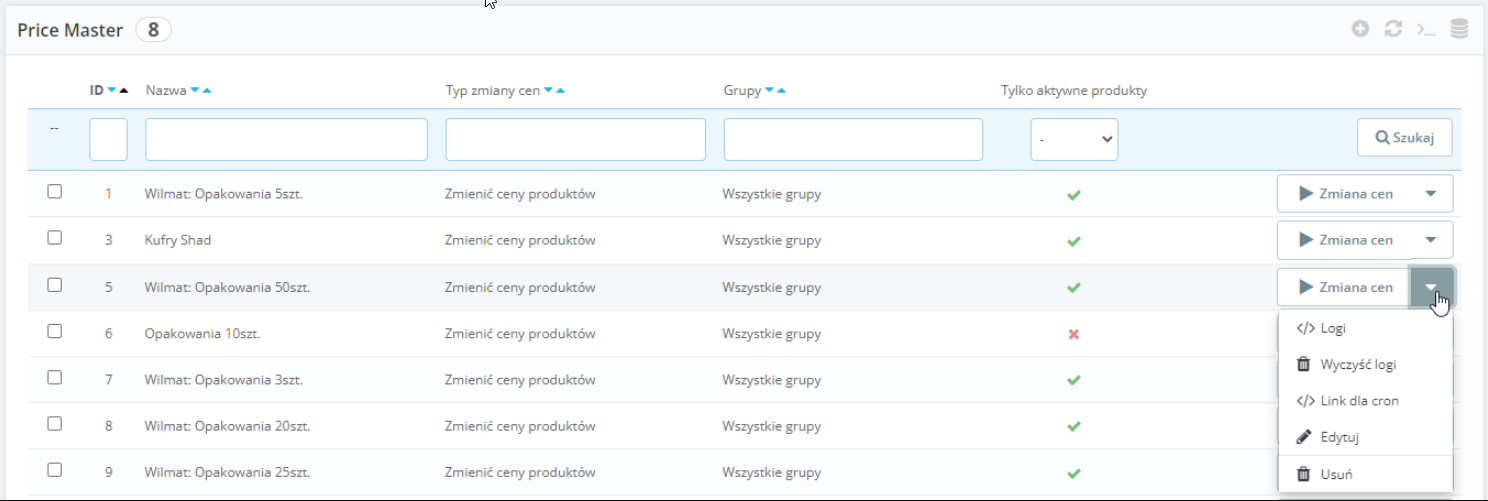Expand actions arrow for Kufry Shad row
This screenshot has height=501, width=1488.
(1431, 240)
